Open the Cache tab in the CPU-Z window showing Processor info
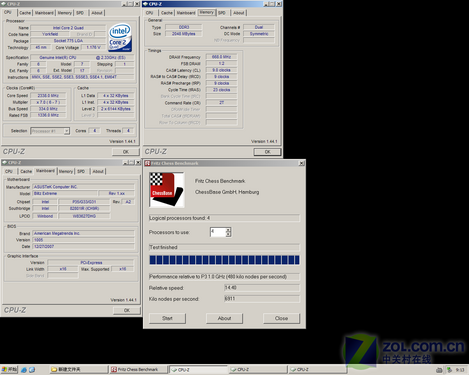Image resolution: width=469 pixels, height=375 pixels. click(25, 13)
